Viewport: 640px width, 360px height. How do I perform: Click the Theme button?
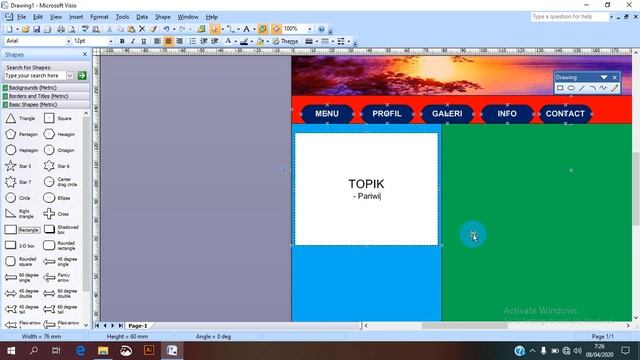[285, 41]
